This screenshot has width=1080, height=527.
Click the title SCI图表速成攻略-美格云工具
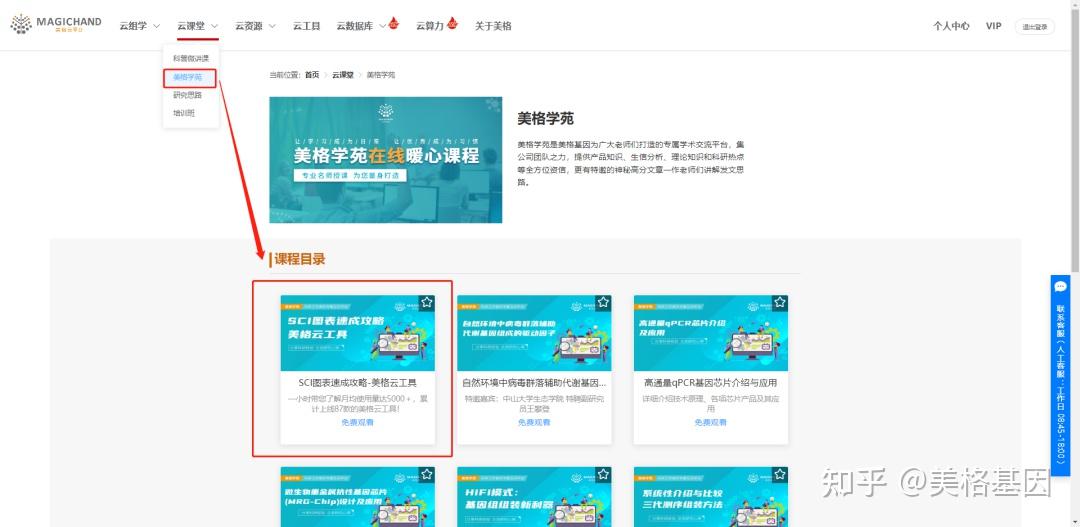tap(357, 383)
